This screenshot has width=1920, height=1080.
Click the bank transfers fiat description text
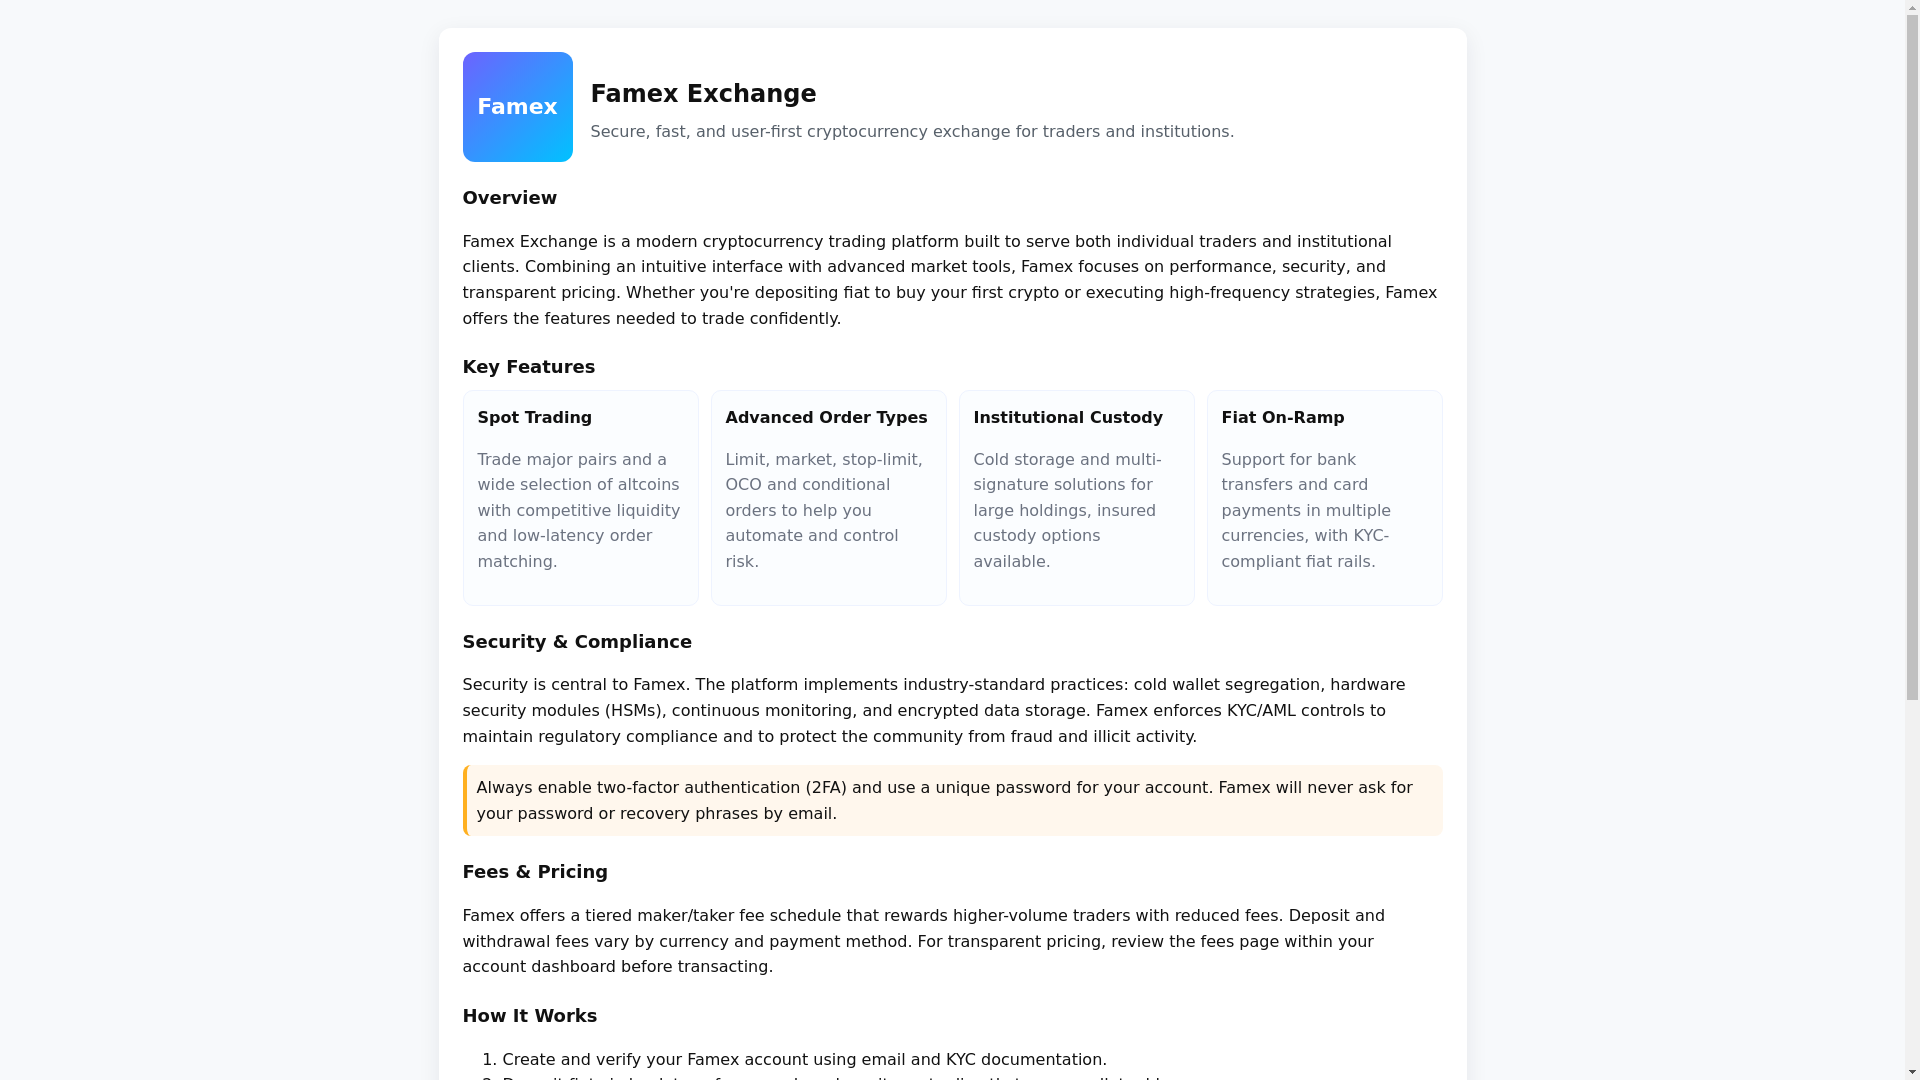1306,510
